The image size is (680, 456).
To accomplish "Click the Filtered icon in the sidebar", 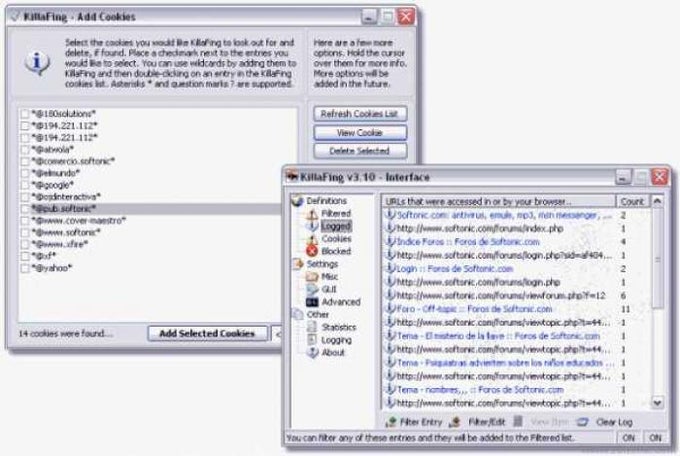I will [312, 214].
